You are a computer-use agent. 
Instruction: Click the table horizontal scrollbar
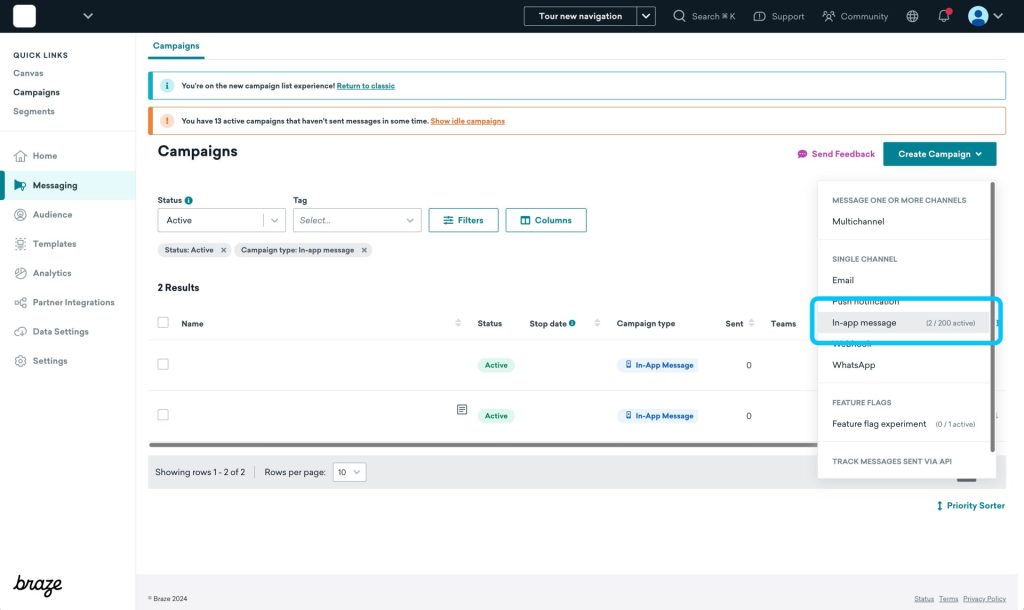coord(483,445)
